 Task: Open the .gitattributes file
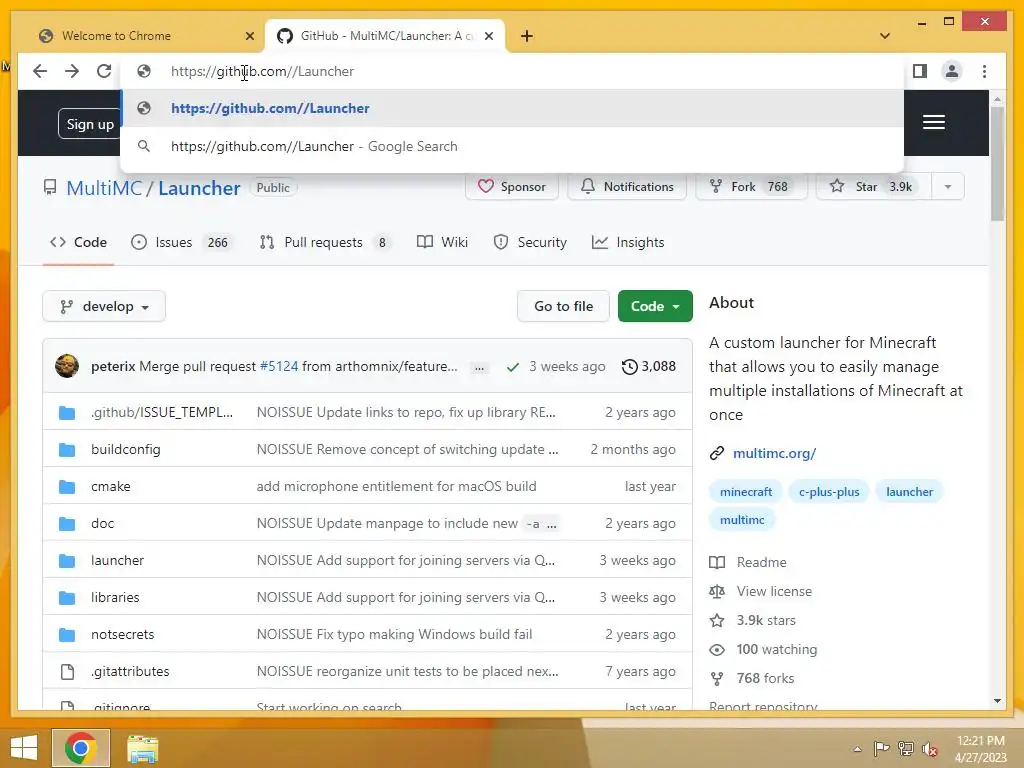[130, 671]
